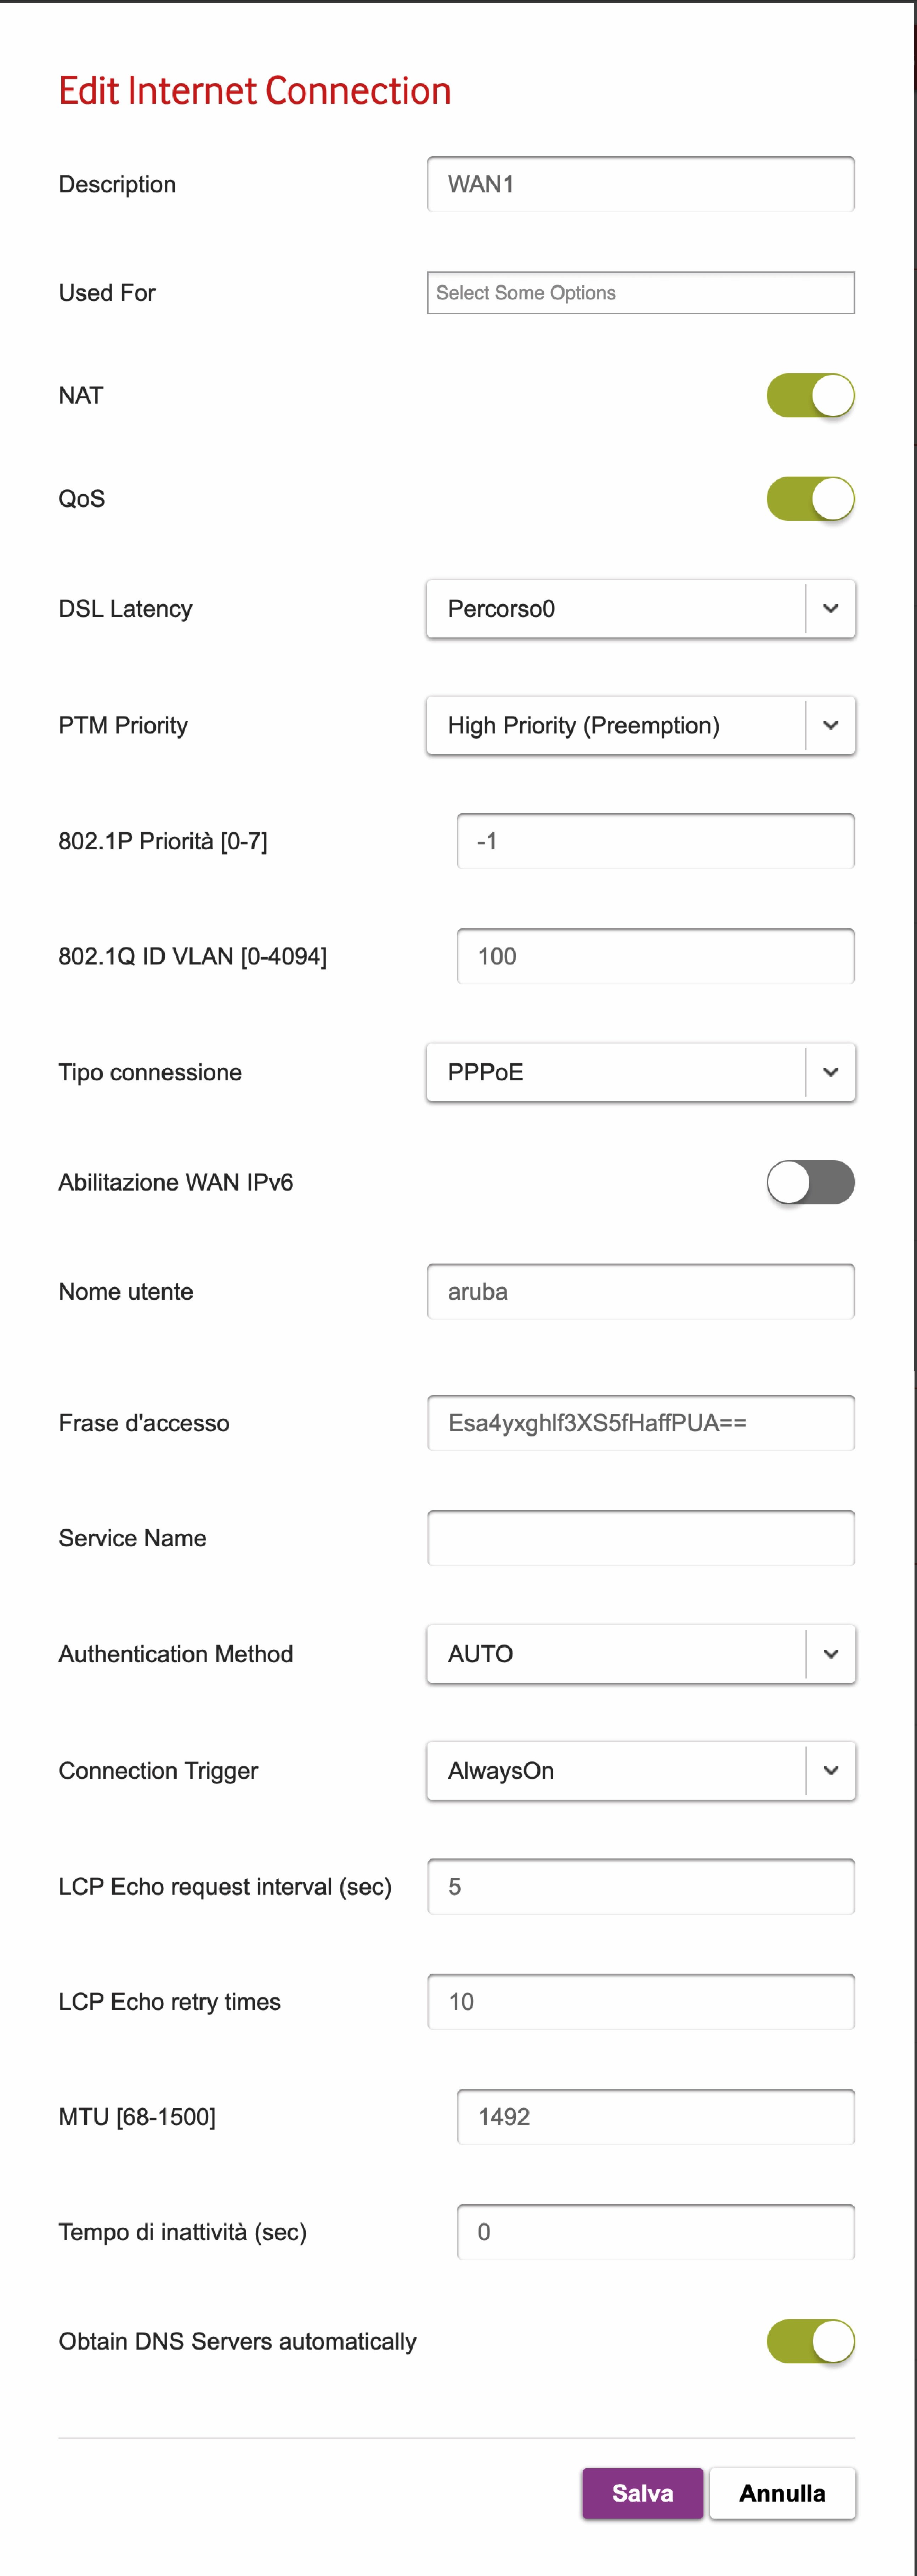Click the Salva button
This screenshot has height=2576, width=917.
642,2493
